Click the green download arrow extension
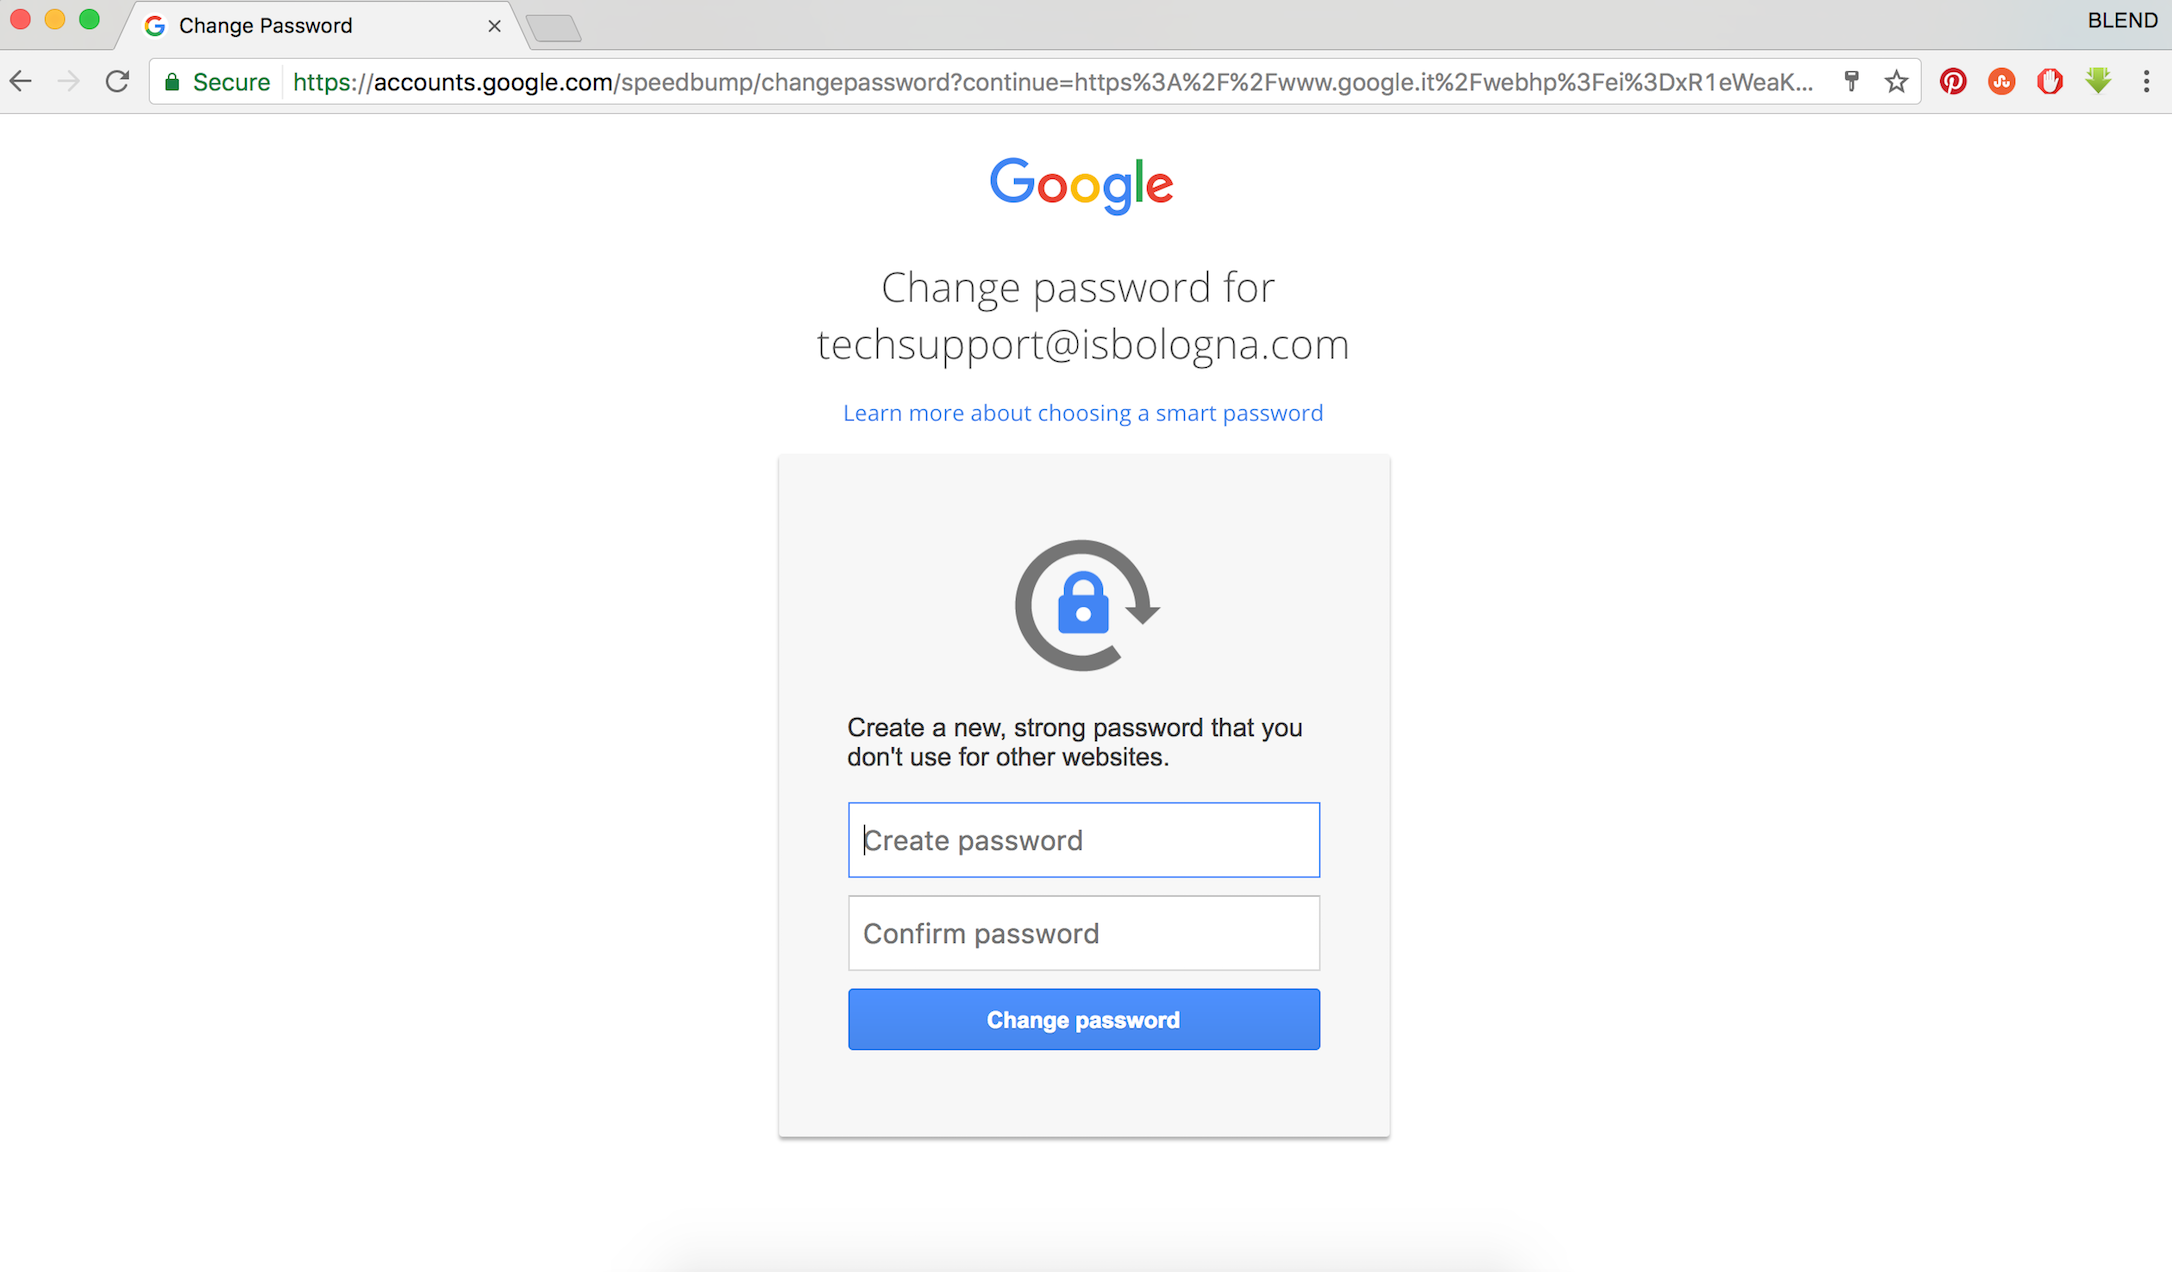The image size is (2172, 1272). 2098,81
